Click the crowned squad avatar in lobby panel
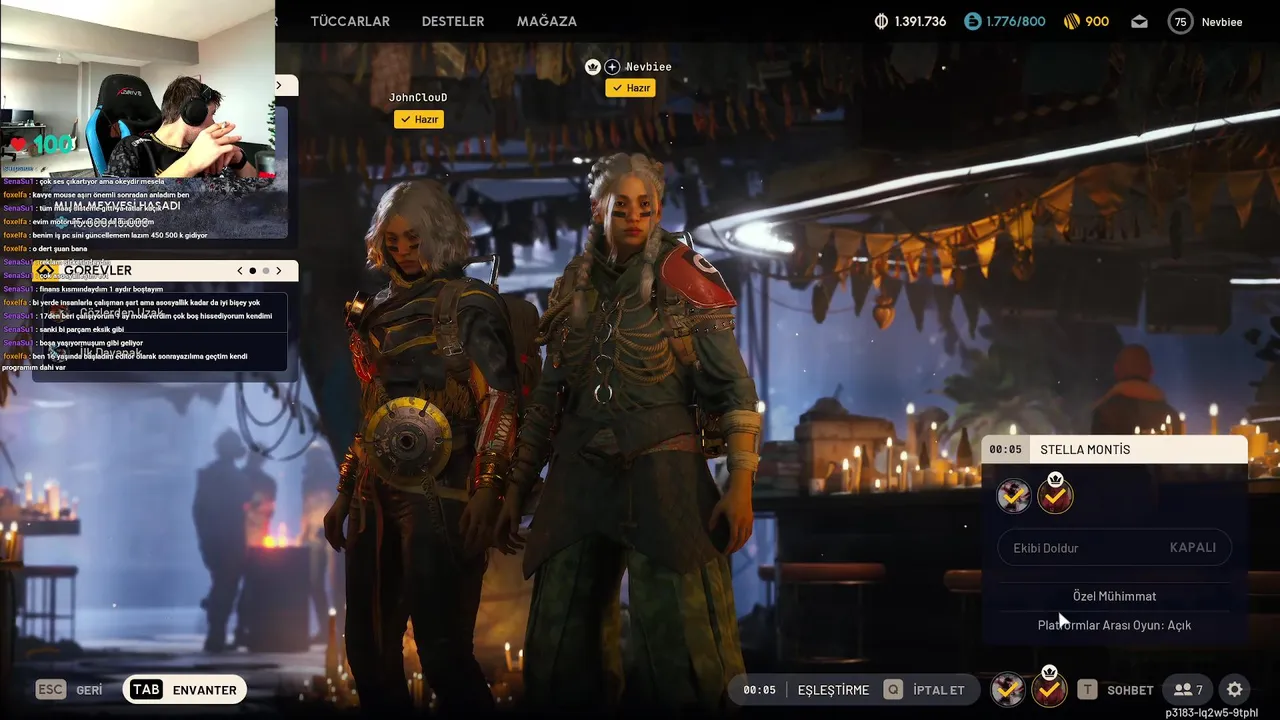 [1055, 494]
